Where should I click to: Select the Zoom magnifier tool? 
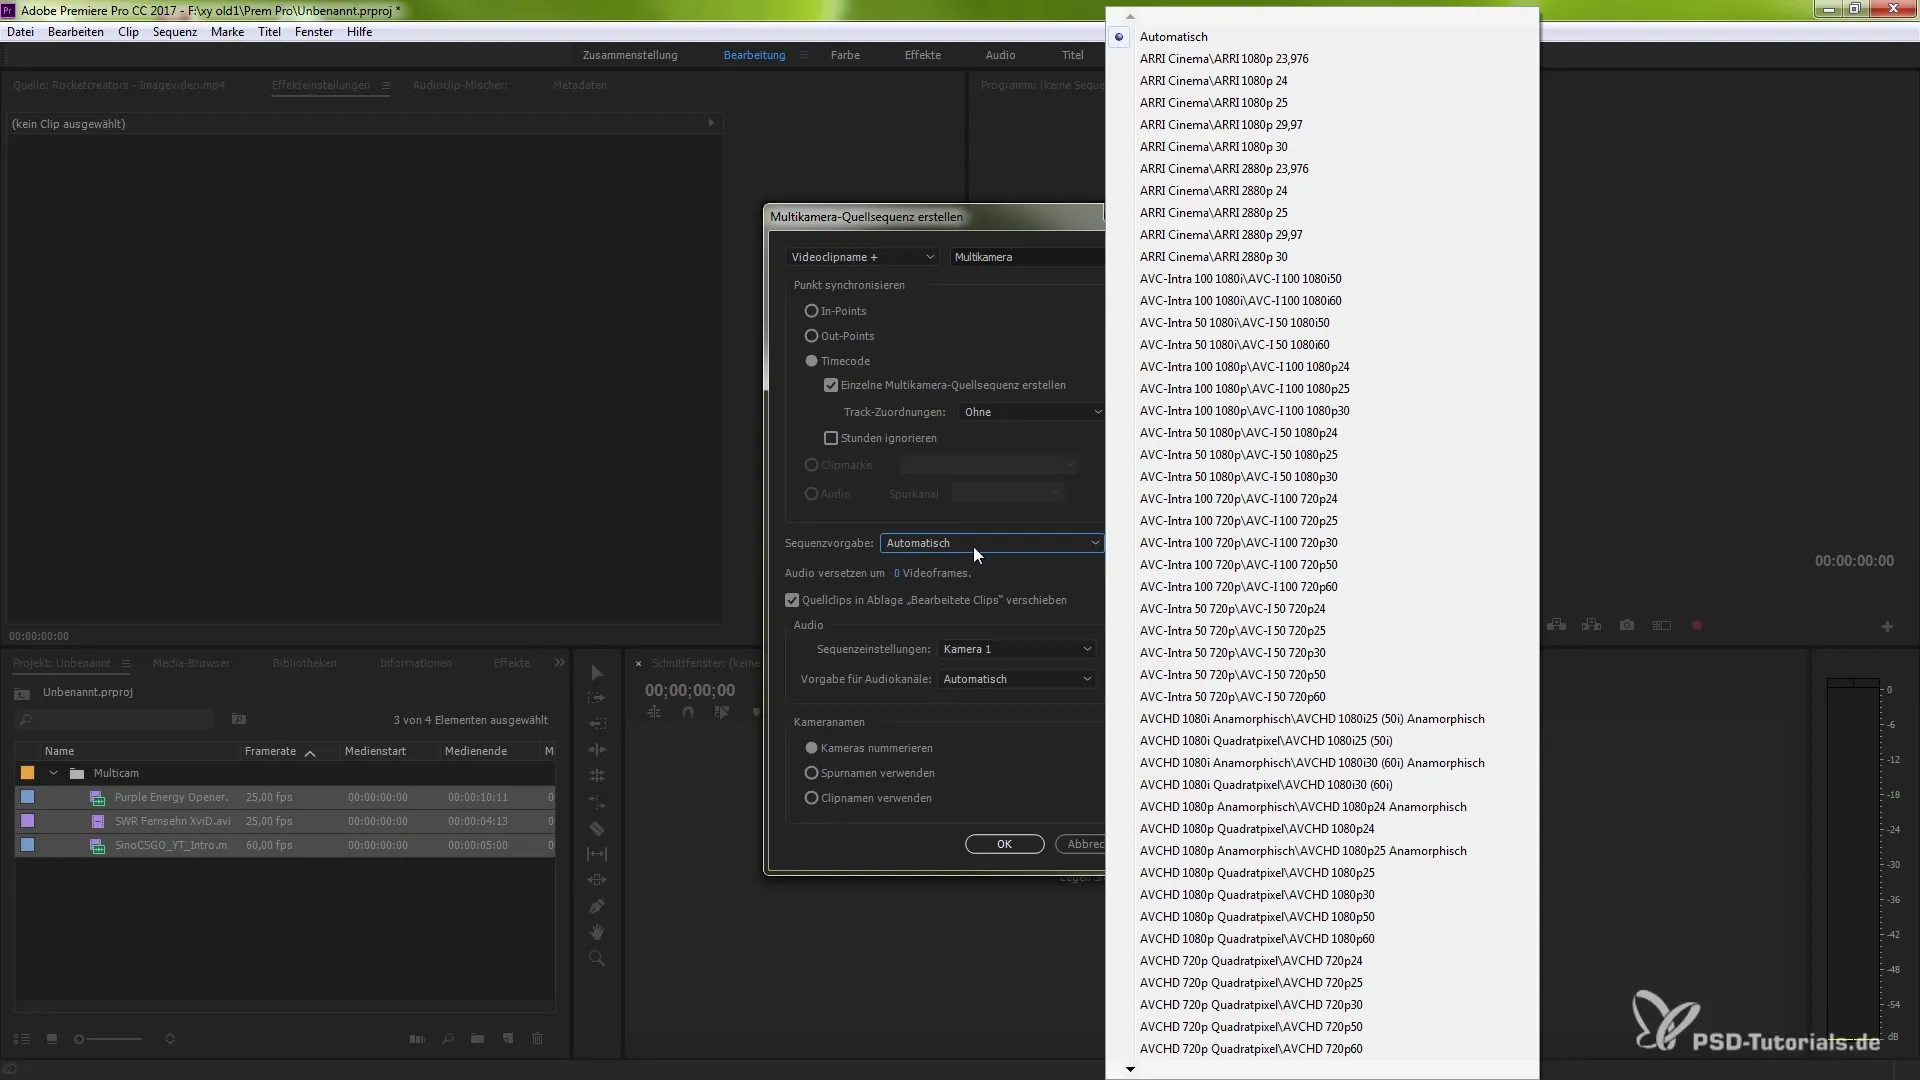click(597, 958)
